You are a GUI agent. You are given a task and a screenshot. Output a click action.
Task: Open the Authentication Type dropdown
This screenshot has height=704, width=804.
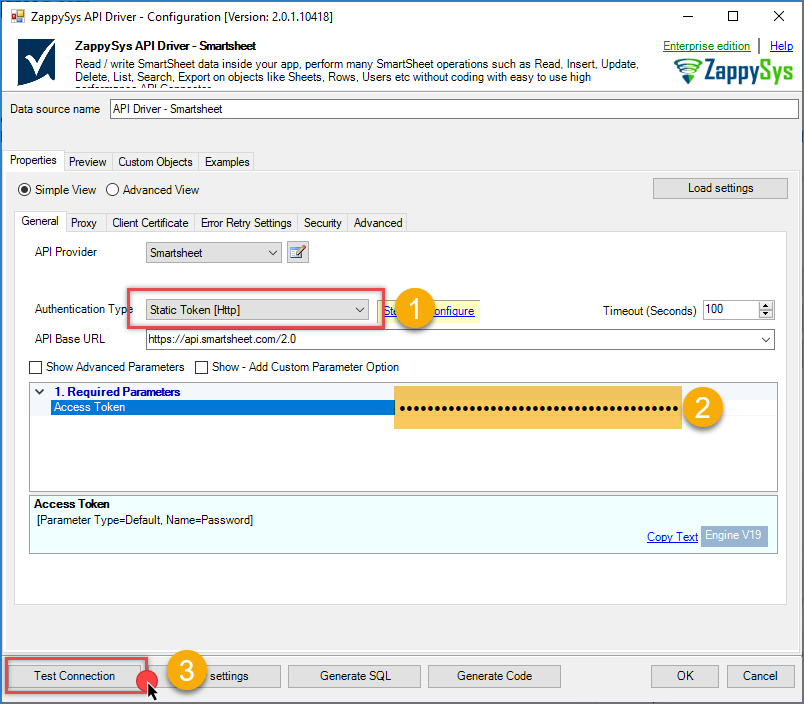257,310
